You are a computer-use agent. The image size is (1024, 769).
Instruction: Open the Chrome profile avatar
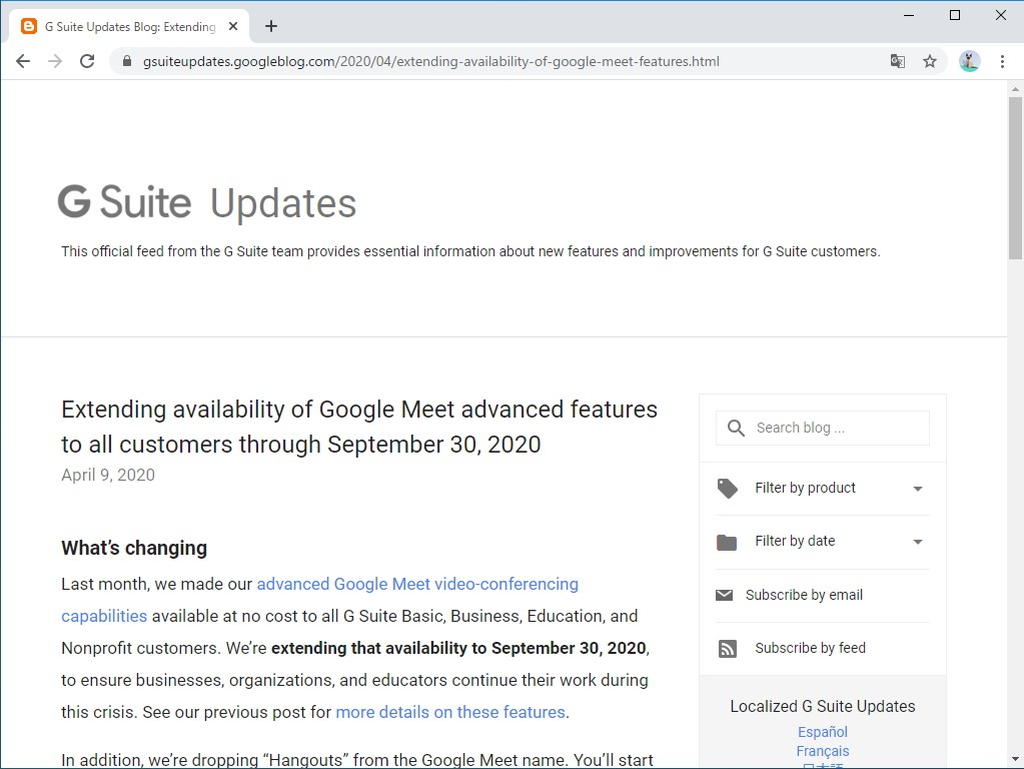coord(969,61)
